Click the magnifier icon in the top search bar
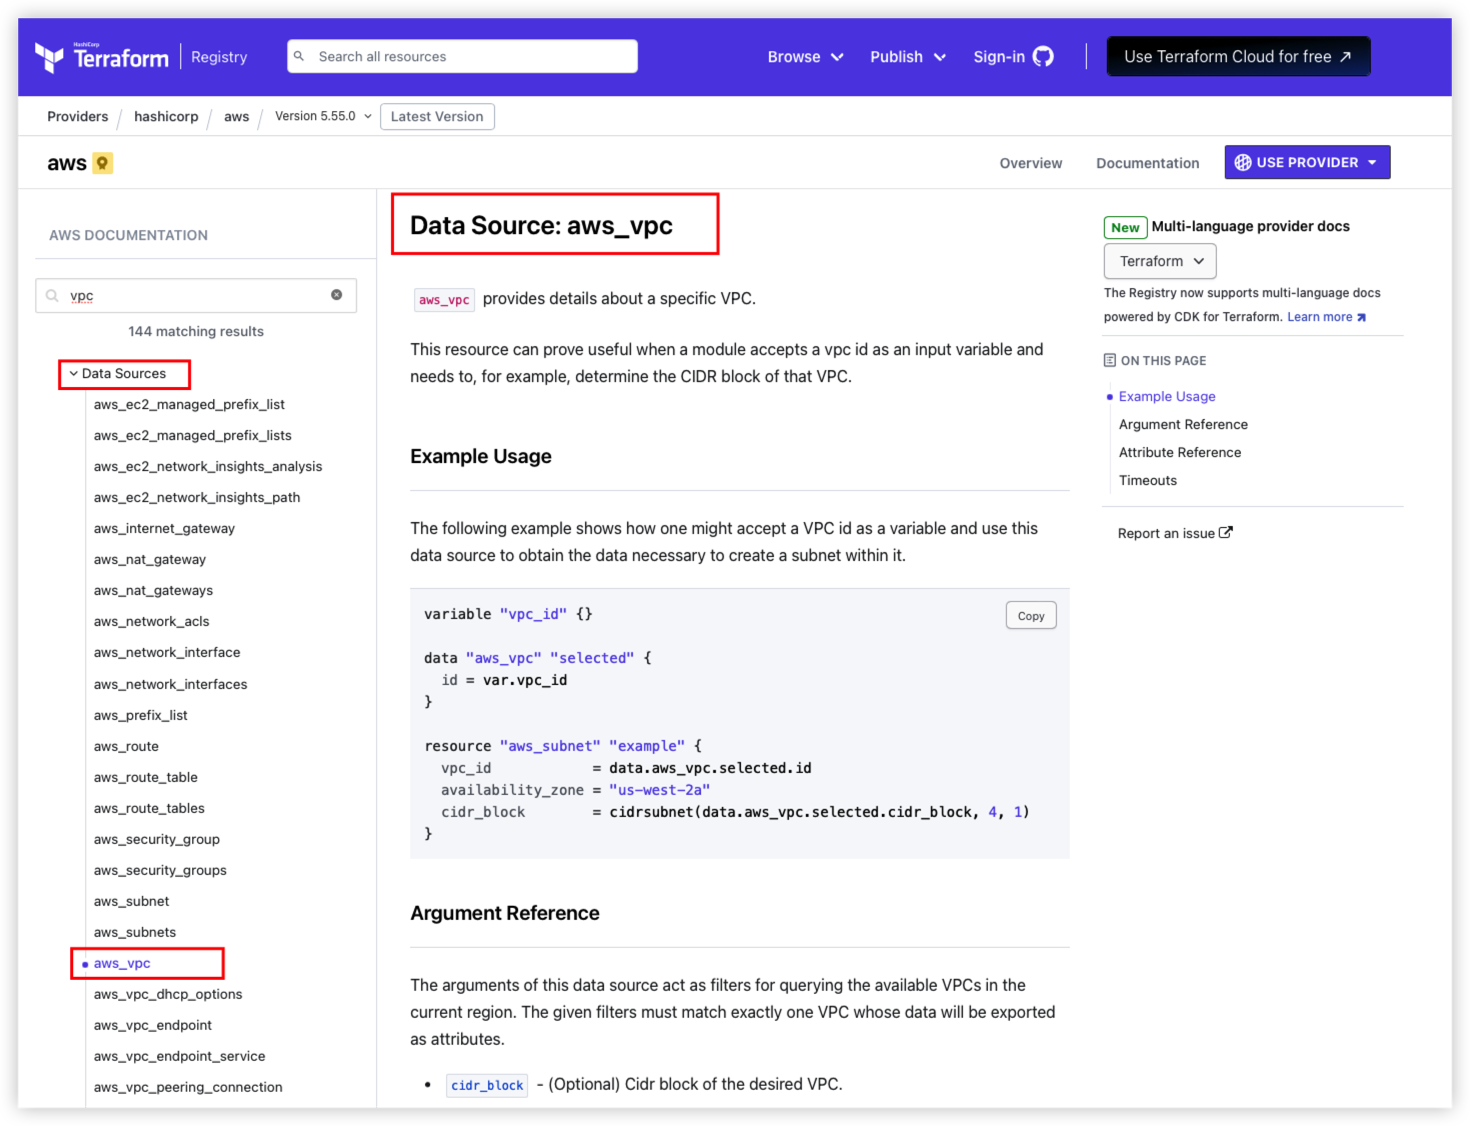This screenshot has width=1470, height=1126. tap(299, 56)
